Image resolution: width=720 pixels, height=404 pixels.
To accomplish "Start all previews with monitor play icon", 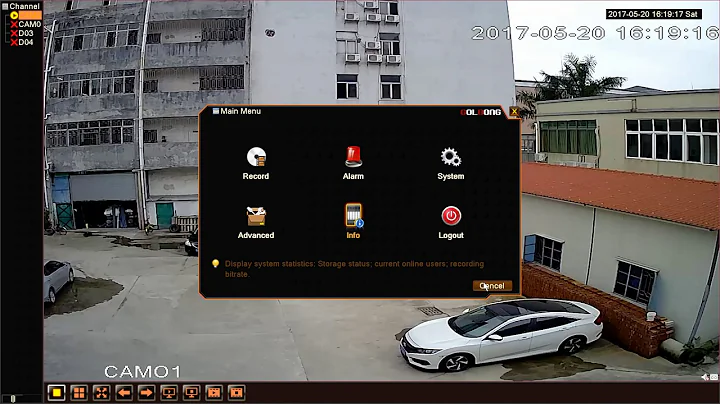I will click(x=169, y=393).
